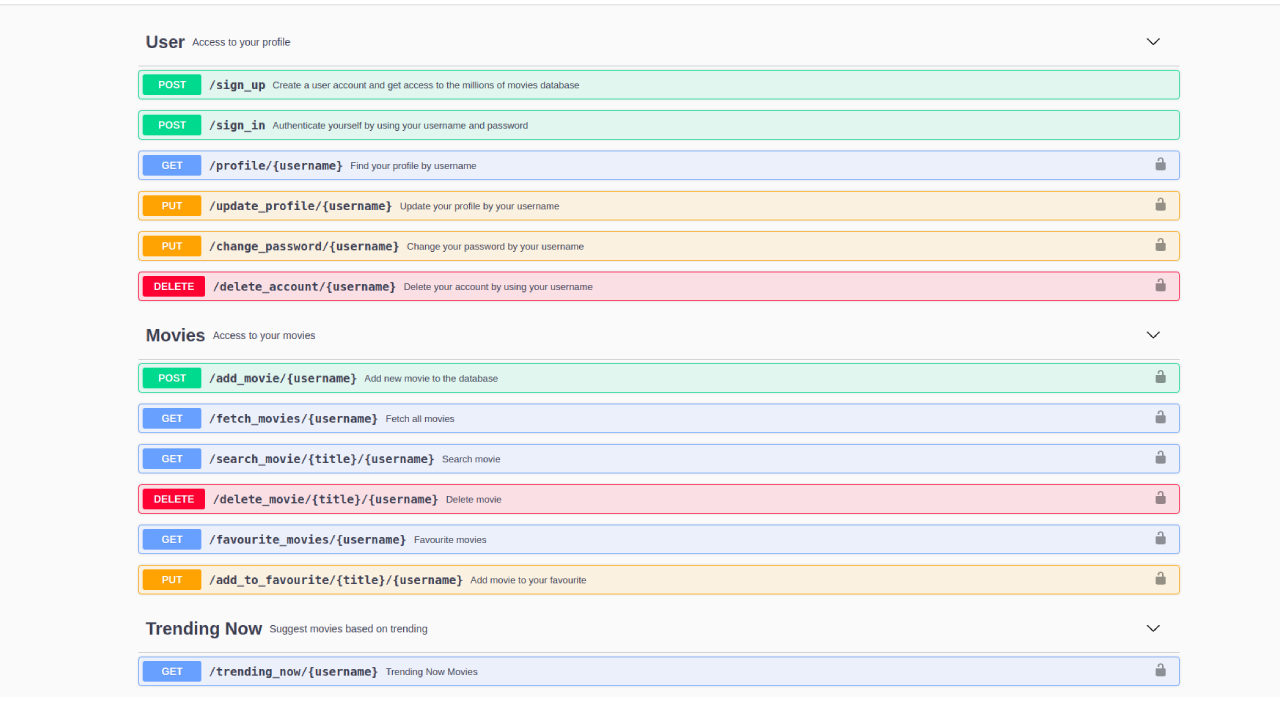1280x720 pixels.
Task: Click lock icon on /profile/{username} row
Action: (x=1160, y=164)
